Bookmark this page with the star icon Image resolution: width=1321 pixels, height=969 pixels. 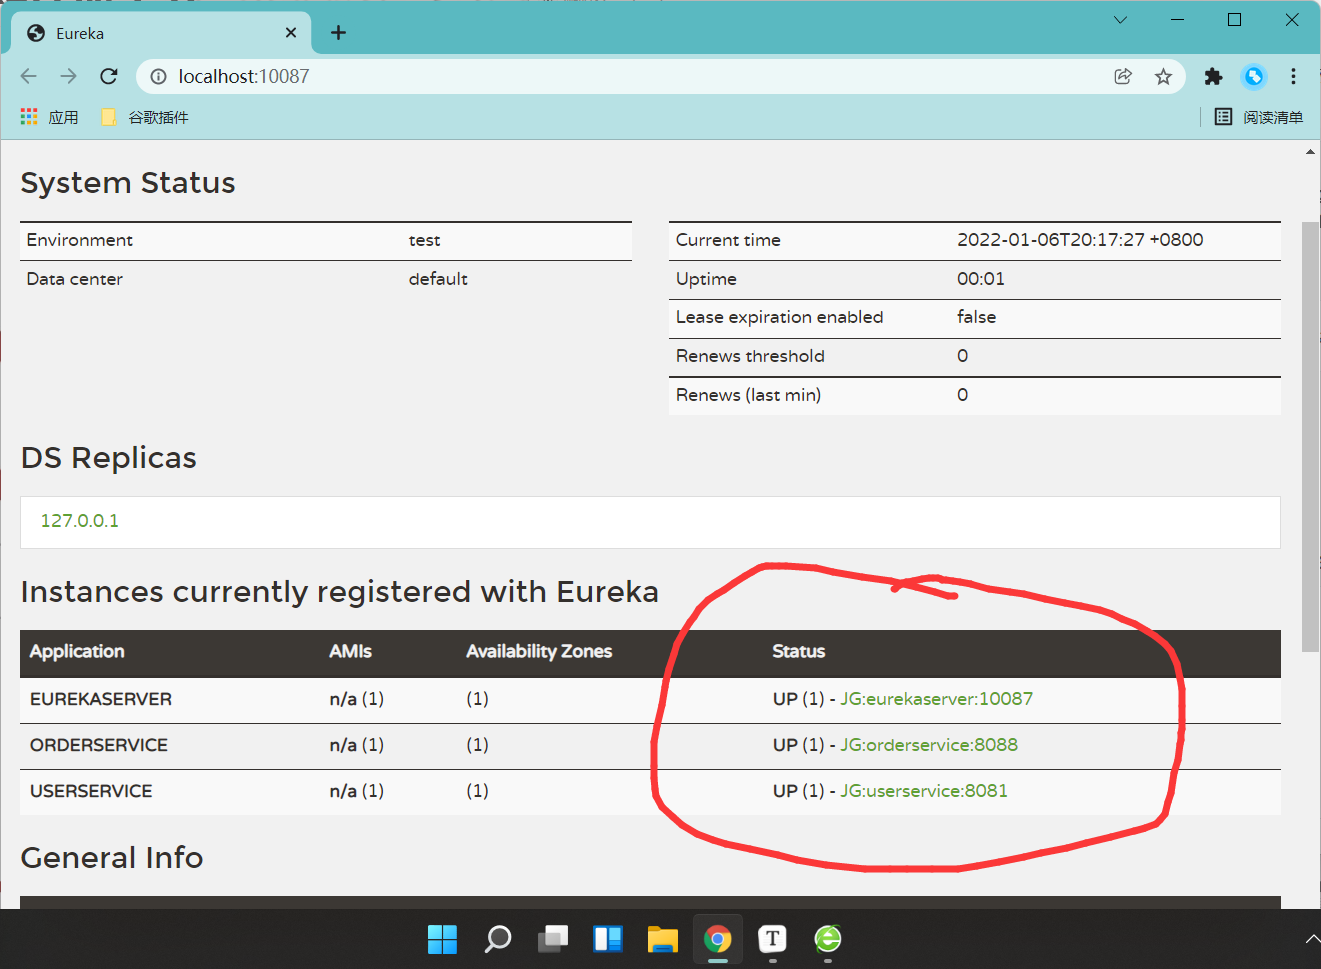tap(1163, 76)
